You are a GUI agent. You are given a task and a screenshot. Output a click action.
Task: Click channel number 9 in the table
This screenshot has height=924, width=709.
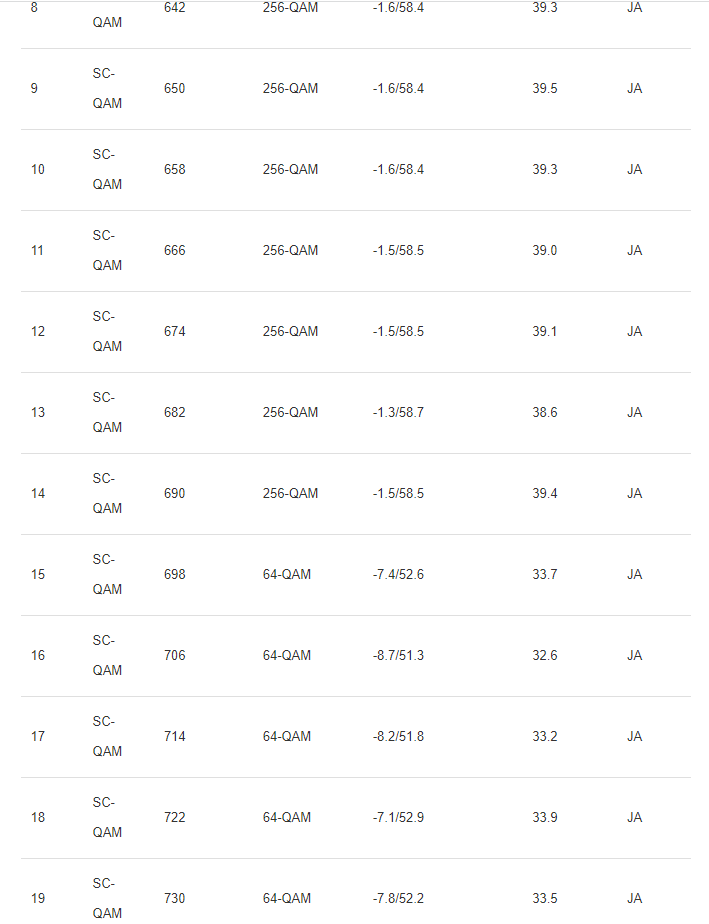(34, 89)
